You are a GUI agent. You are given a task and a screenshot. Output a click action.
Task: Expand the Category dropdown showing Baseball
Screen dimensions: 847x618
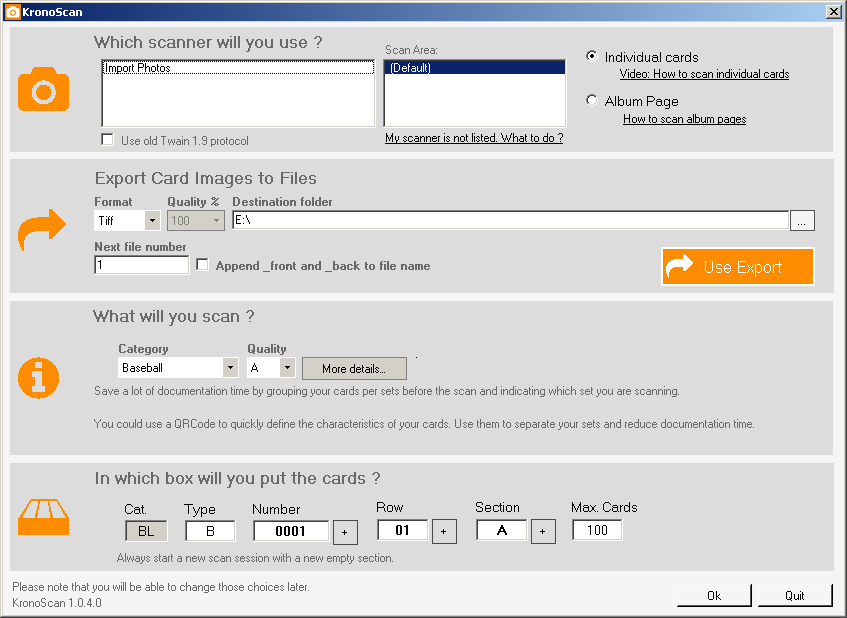[x=178, y=368]
